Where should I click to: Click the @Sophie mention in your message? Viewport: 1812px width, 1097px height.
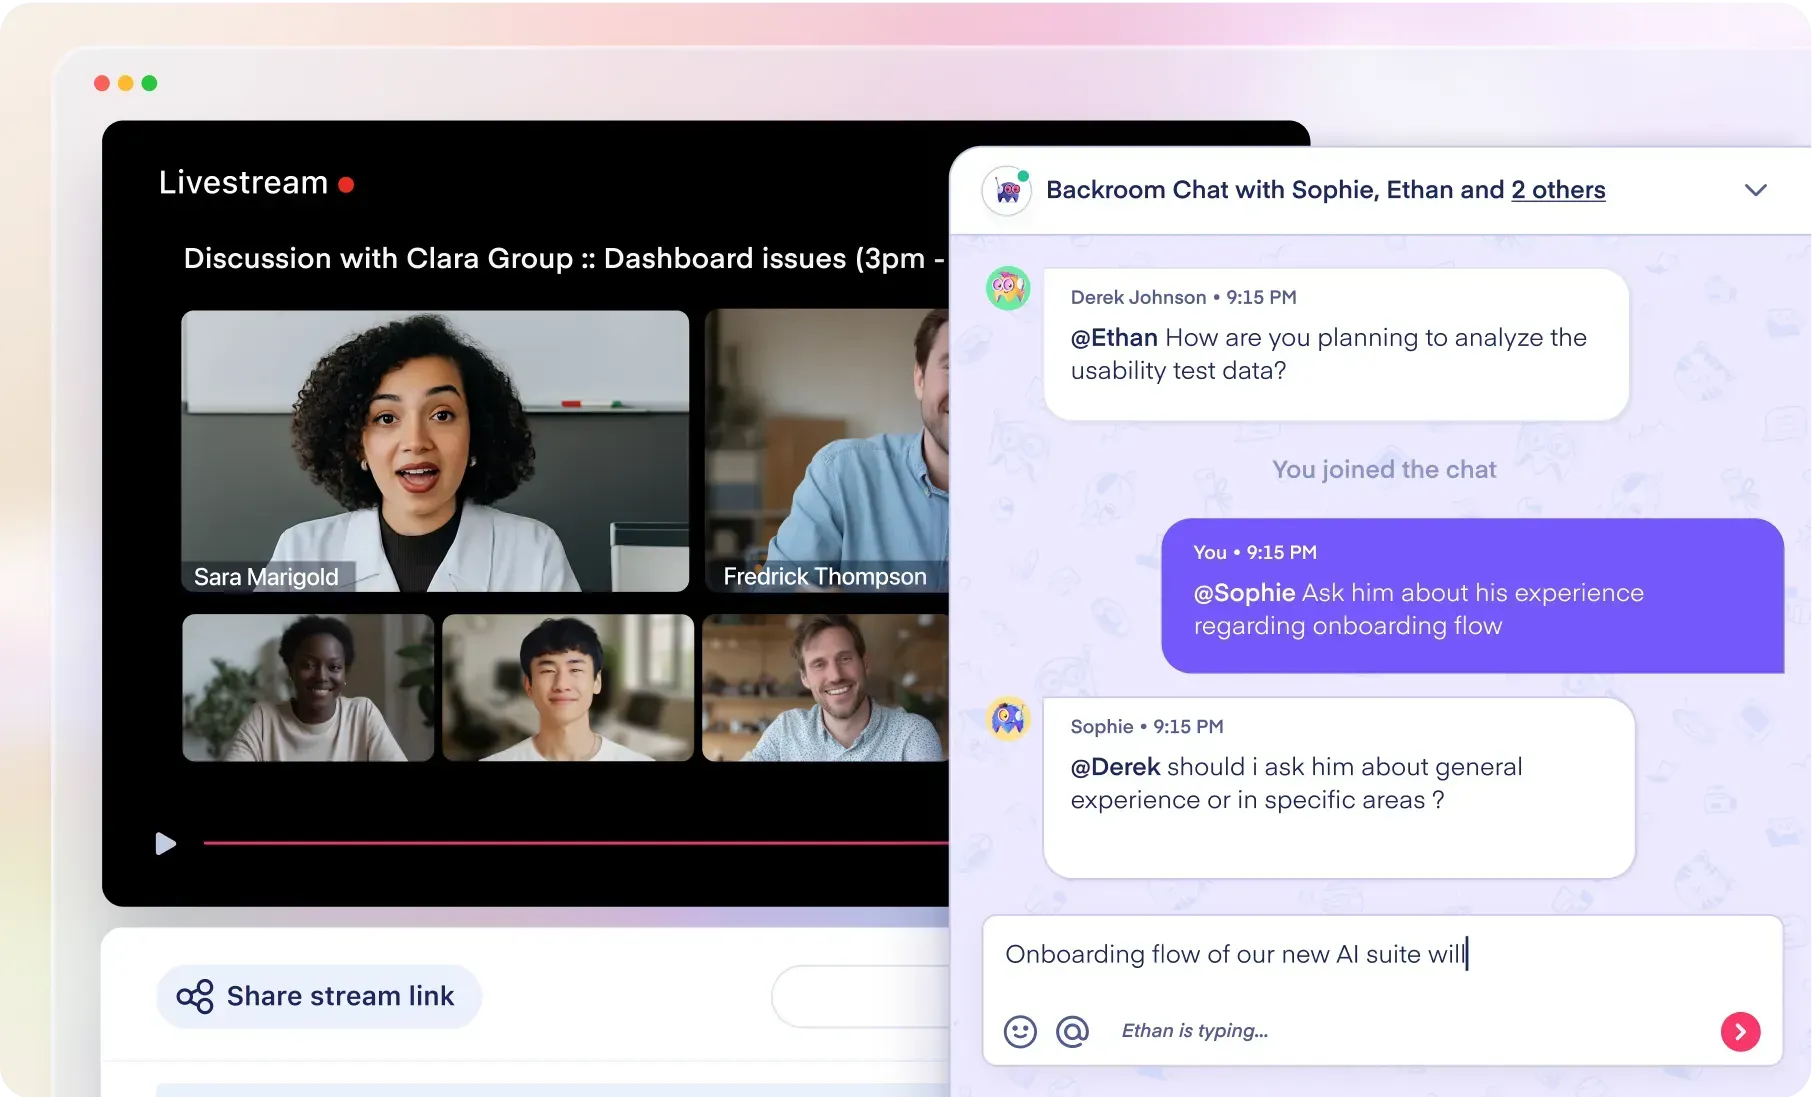point(1245,593)
